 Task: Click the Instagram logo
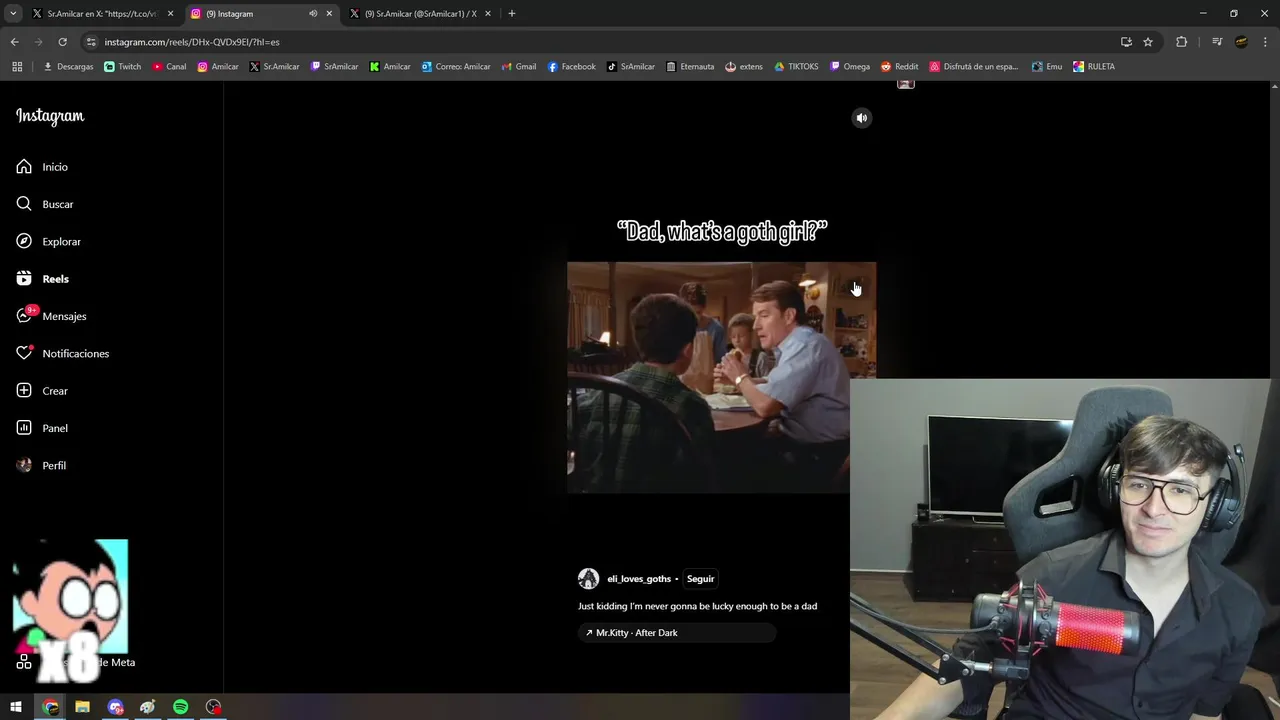(x=50, y=116)
